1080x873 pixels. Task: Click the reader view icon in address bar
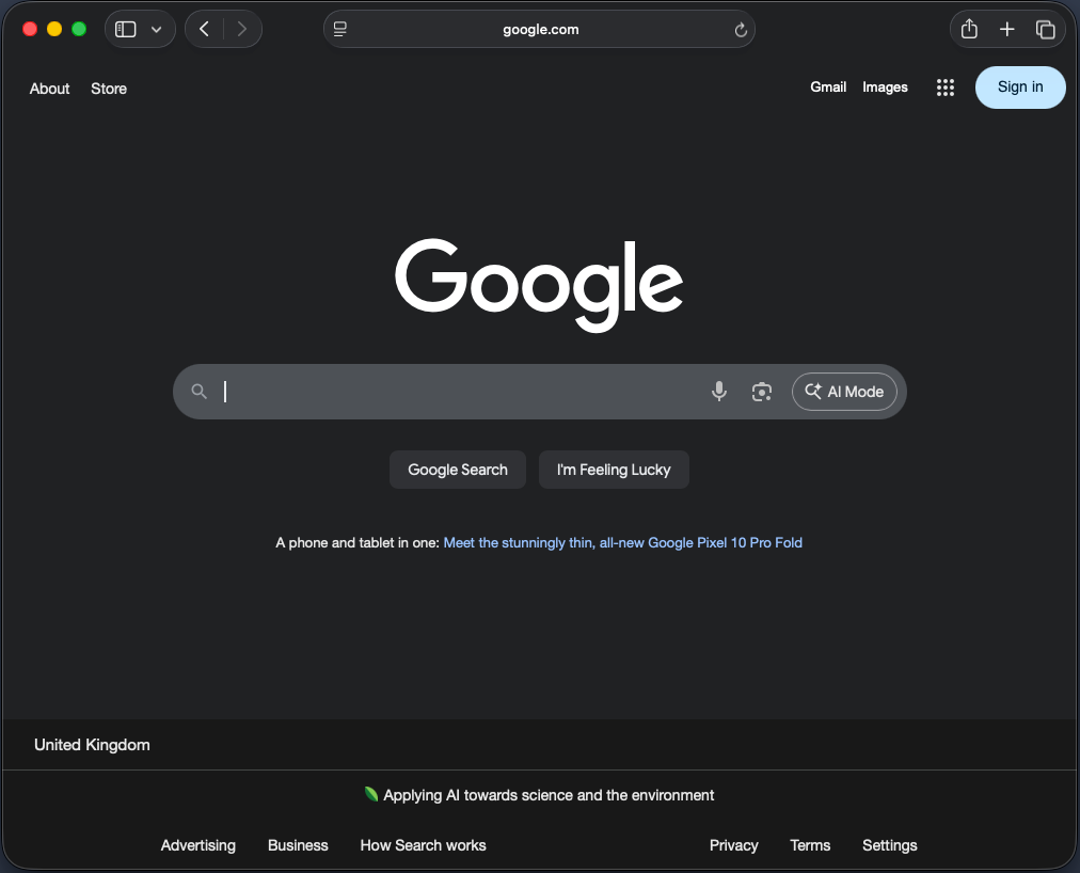(x=340, y=29)
